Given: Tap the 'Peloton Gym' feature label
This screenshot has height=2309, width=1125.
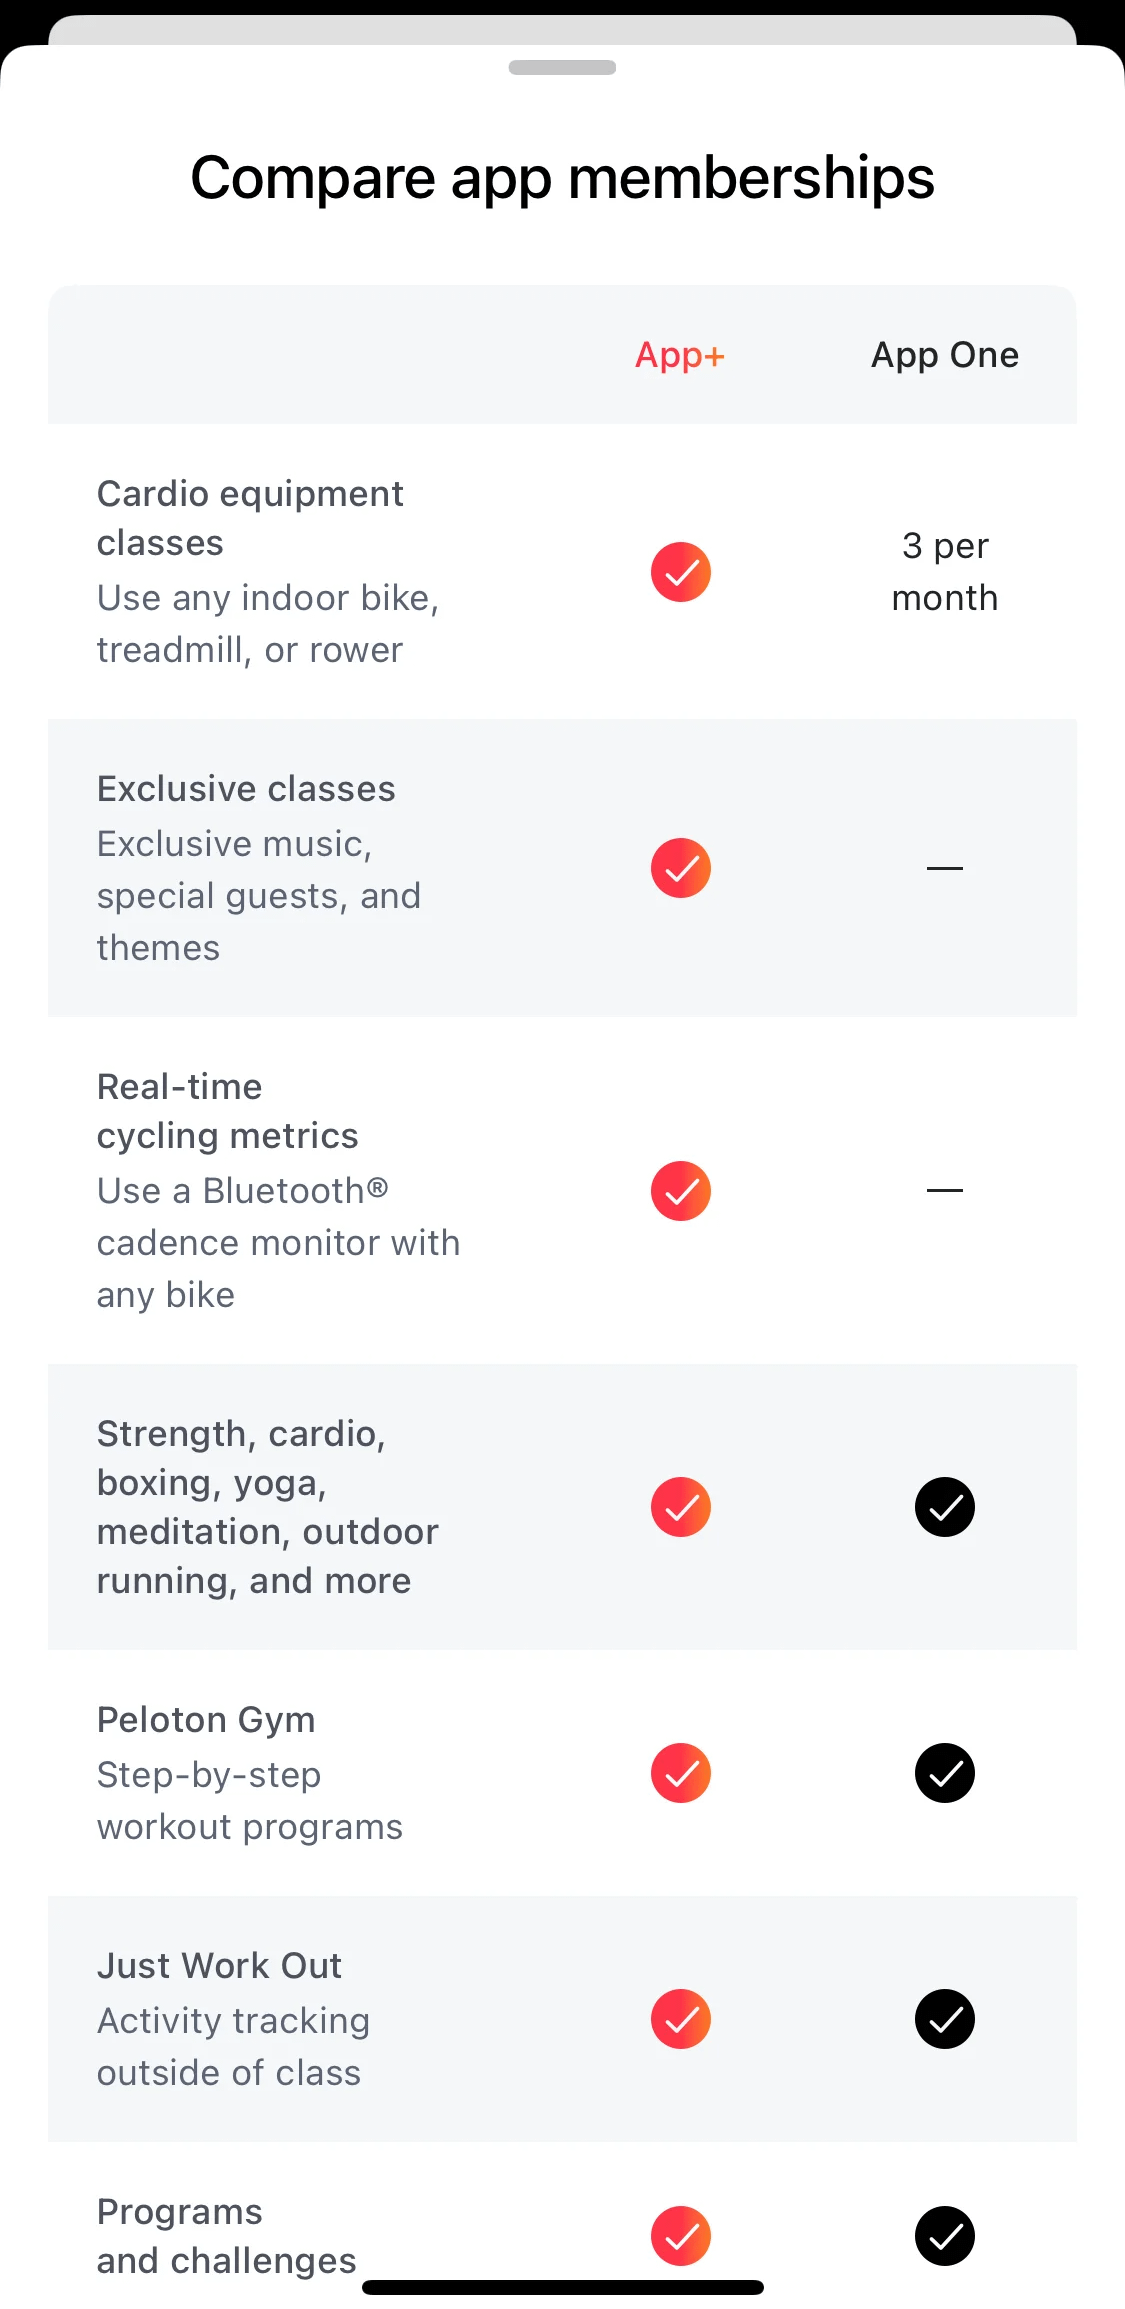Looking at the screenshot, I should (206, 1720).
